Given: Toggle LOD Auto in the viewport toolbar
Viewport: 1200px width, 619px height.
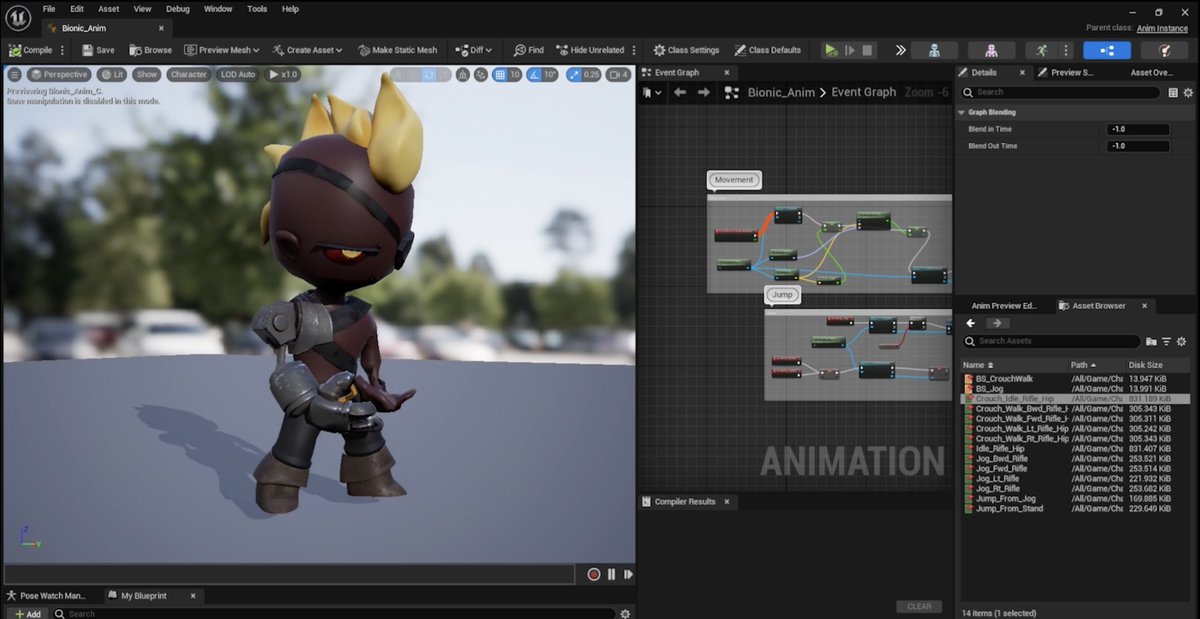Looking at the screenshot, I should click(237, 73).
